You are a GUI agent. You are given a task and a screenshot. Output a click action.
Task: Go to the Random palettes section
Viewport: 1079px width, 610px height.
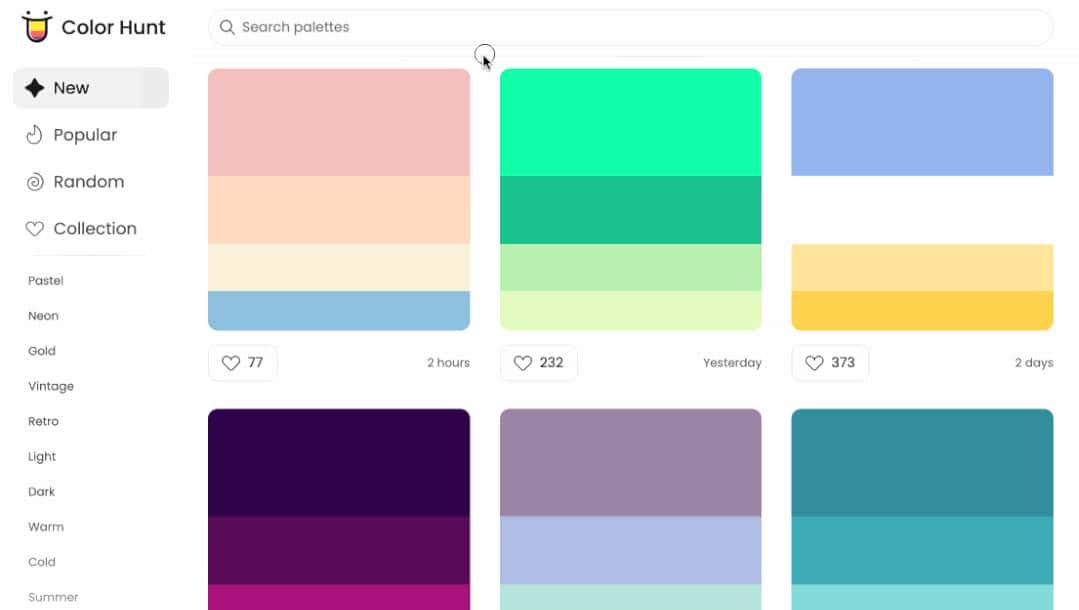coord(88,182)
